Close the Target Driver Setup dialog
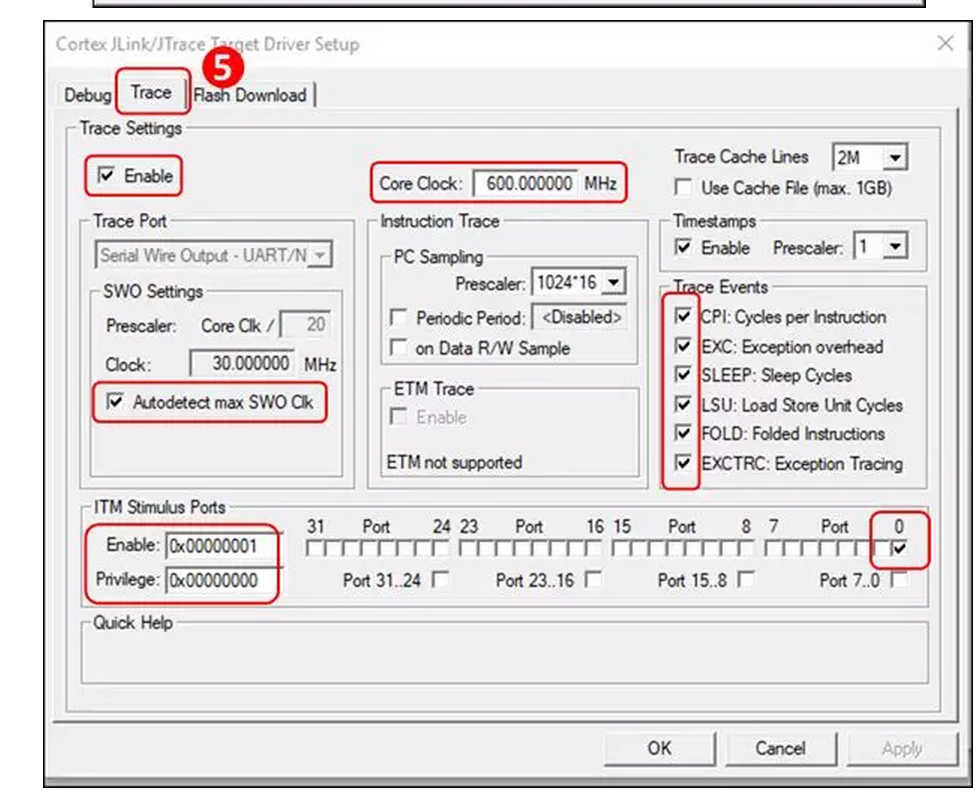The image size is (980, 792). tap(946, 43)
